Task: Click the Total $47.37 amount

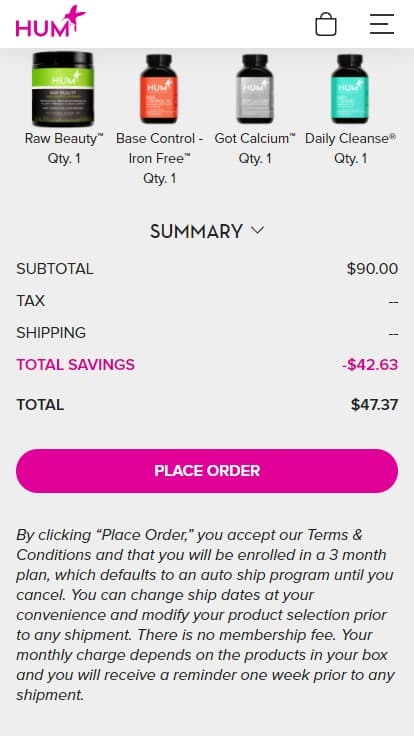Action: click(x=375, y=405)
